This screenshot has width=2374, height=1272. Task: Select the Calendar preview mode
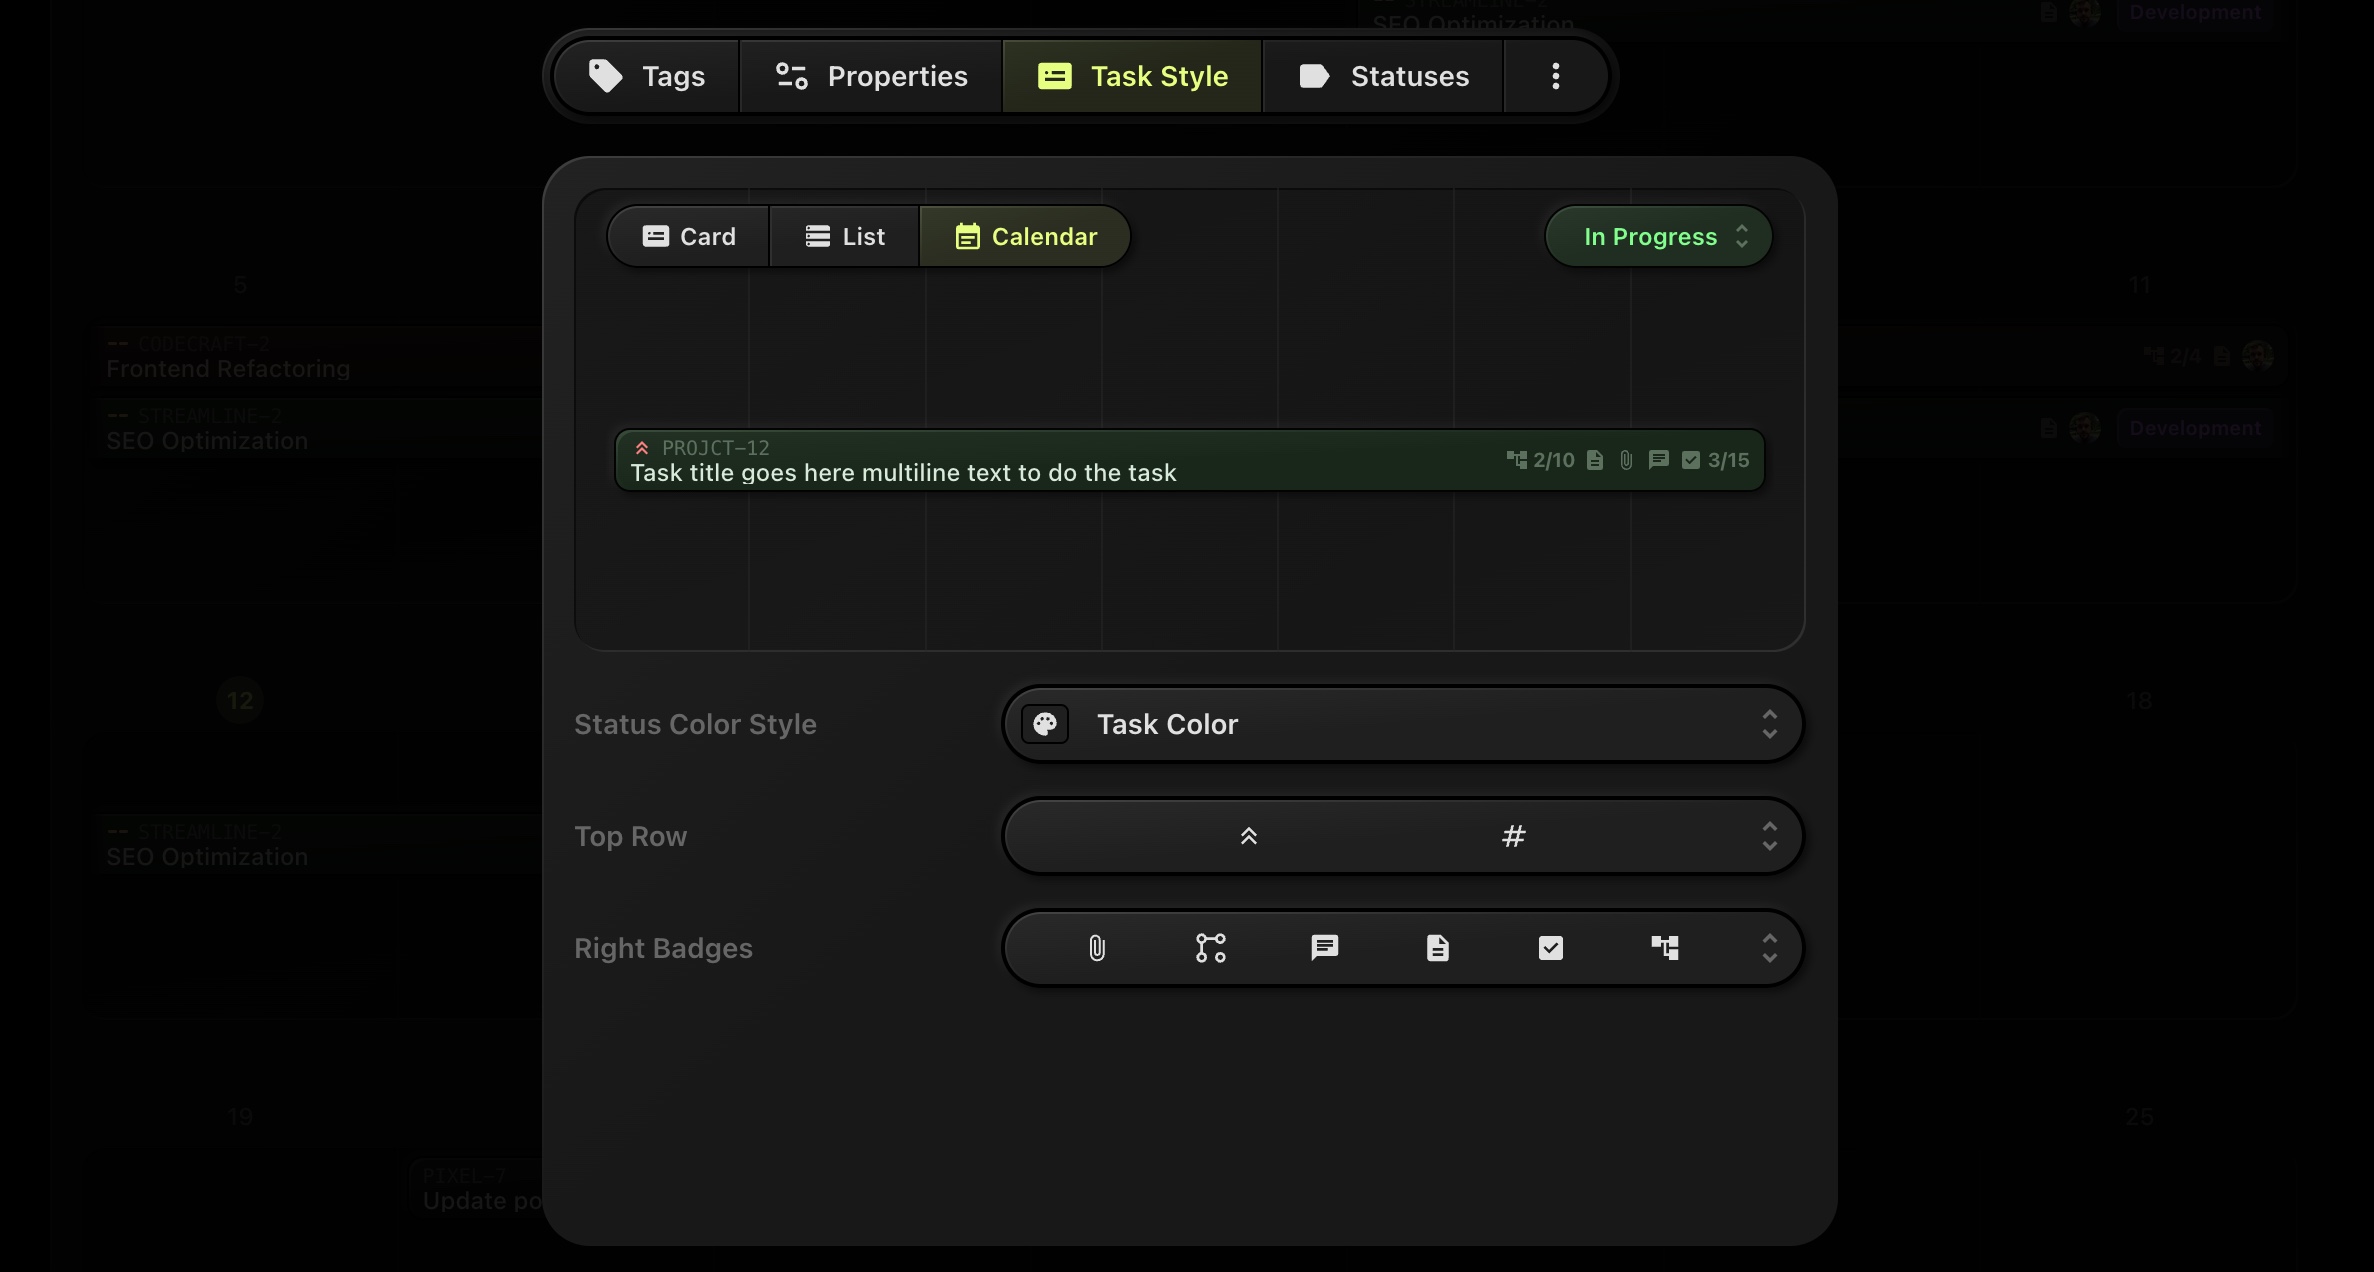(x=1026, y=237)
